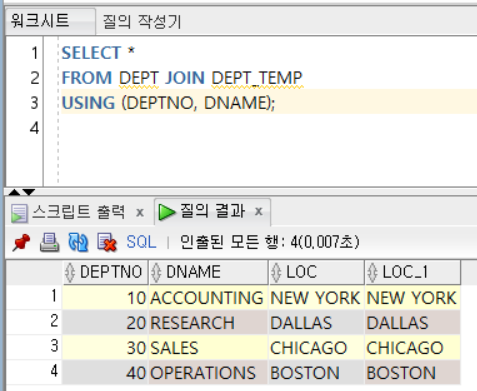Click the delete row icon
Viewport: 477px width, 391px height.
pos(107,242)
